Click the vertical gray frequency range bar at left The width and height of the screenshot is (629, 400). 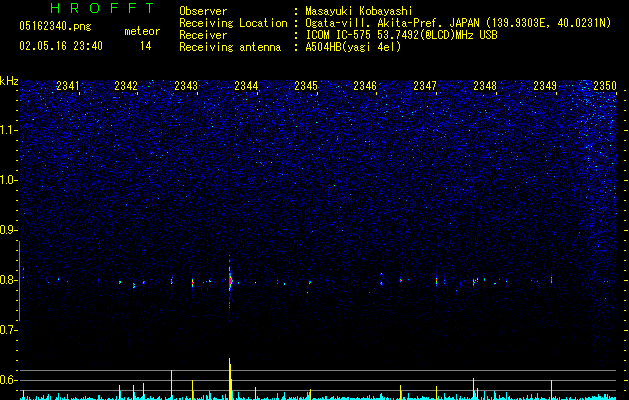(19, 280)
